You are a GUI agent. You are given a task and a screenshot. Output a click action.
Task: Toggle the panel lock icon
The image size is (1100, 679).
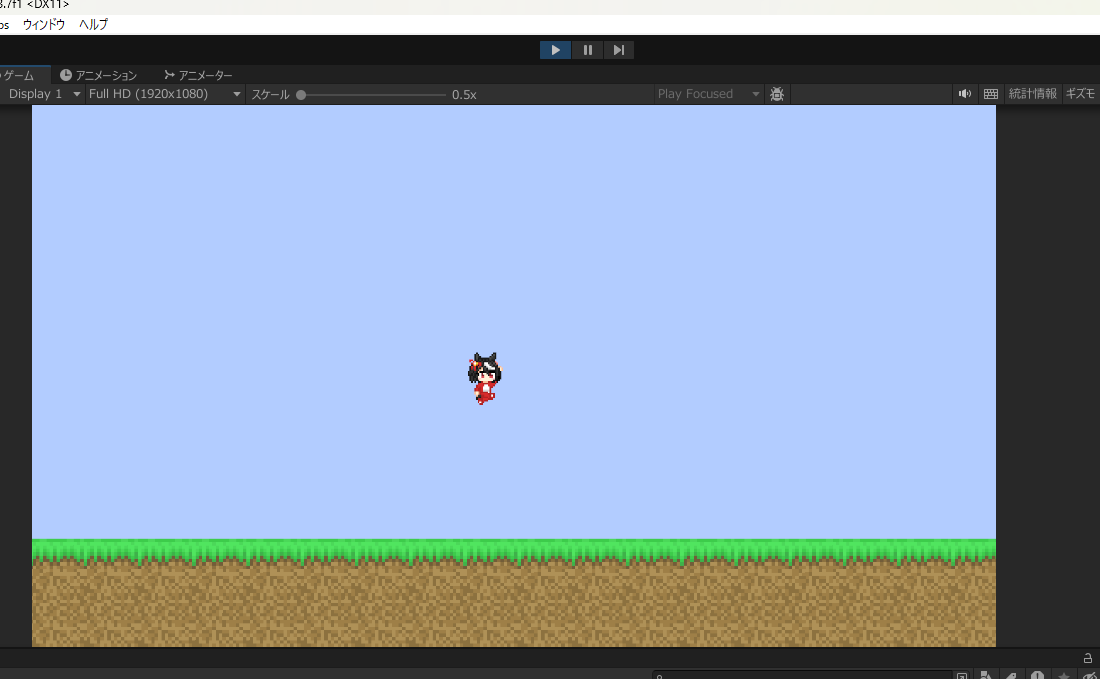click(1087, 658)
